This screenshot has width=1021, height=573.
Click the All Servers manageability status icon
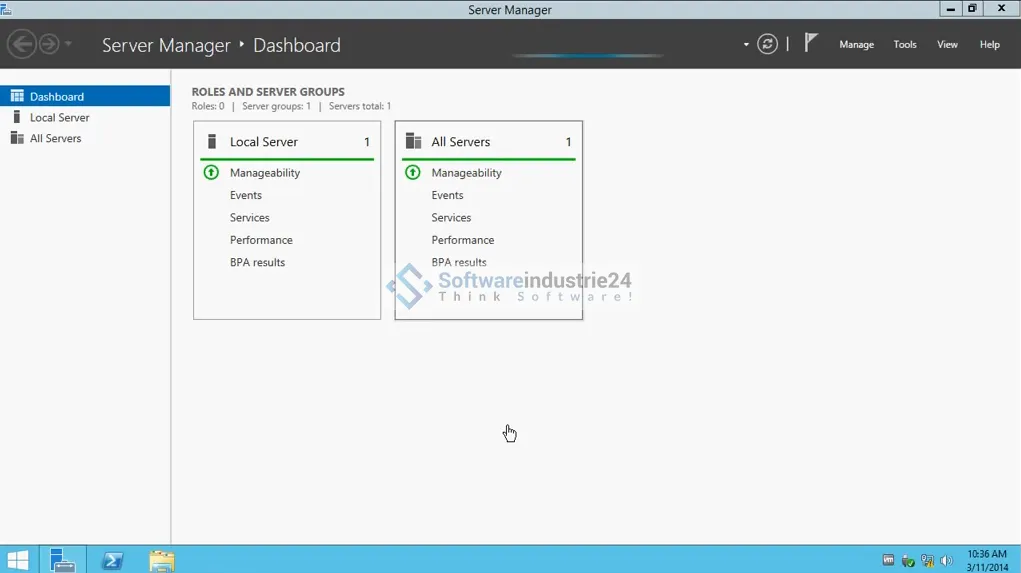pos(413,173)
